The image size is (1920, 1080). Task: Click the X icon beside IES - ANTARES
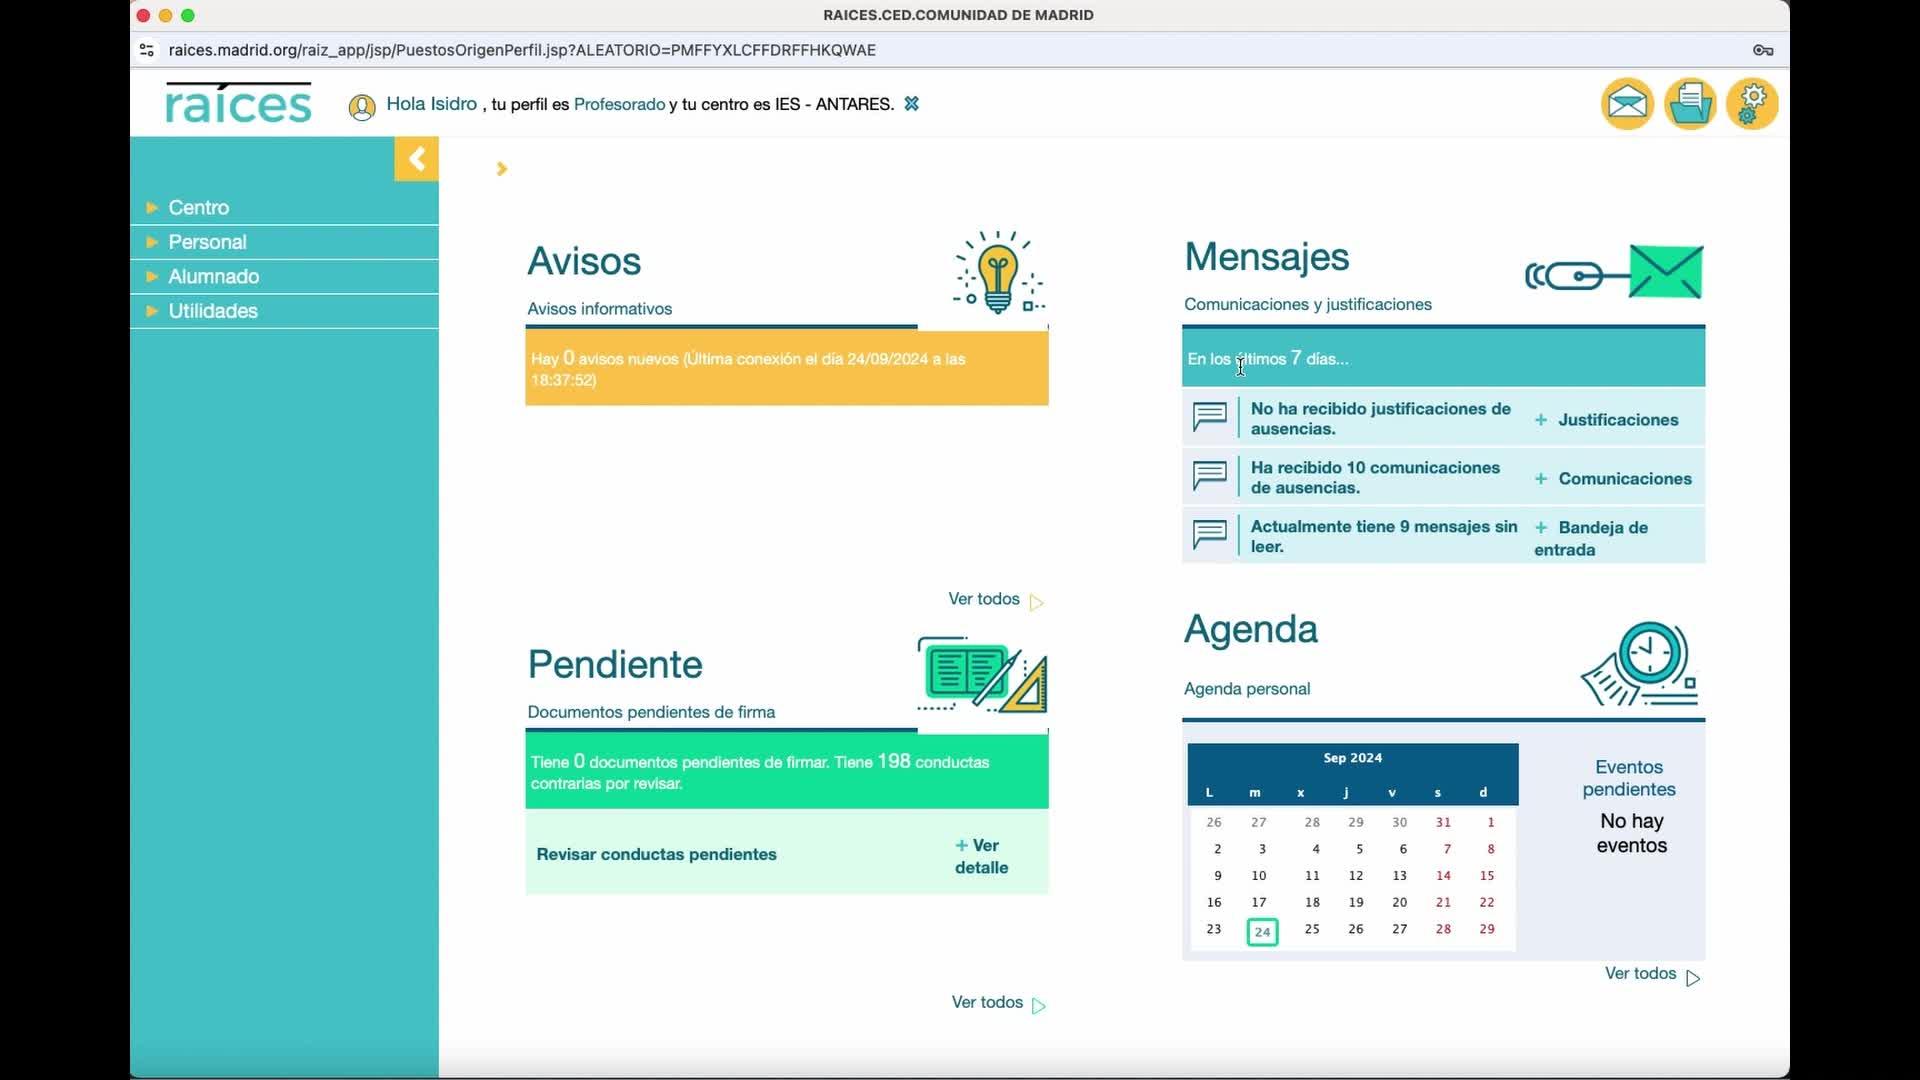911,104
